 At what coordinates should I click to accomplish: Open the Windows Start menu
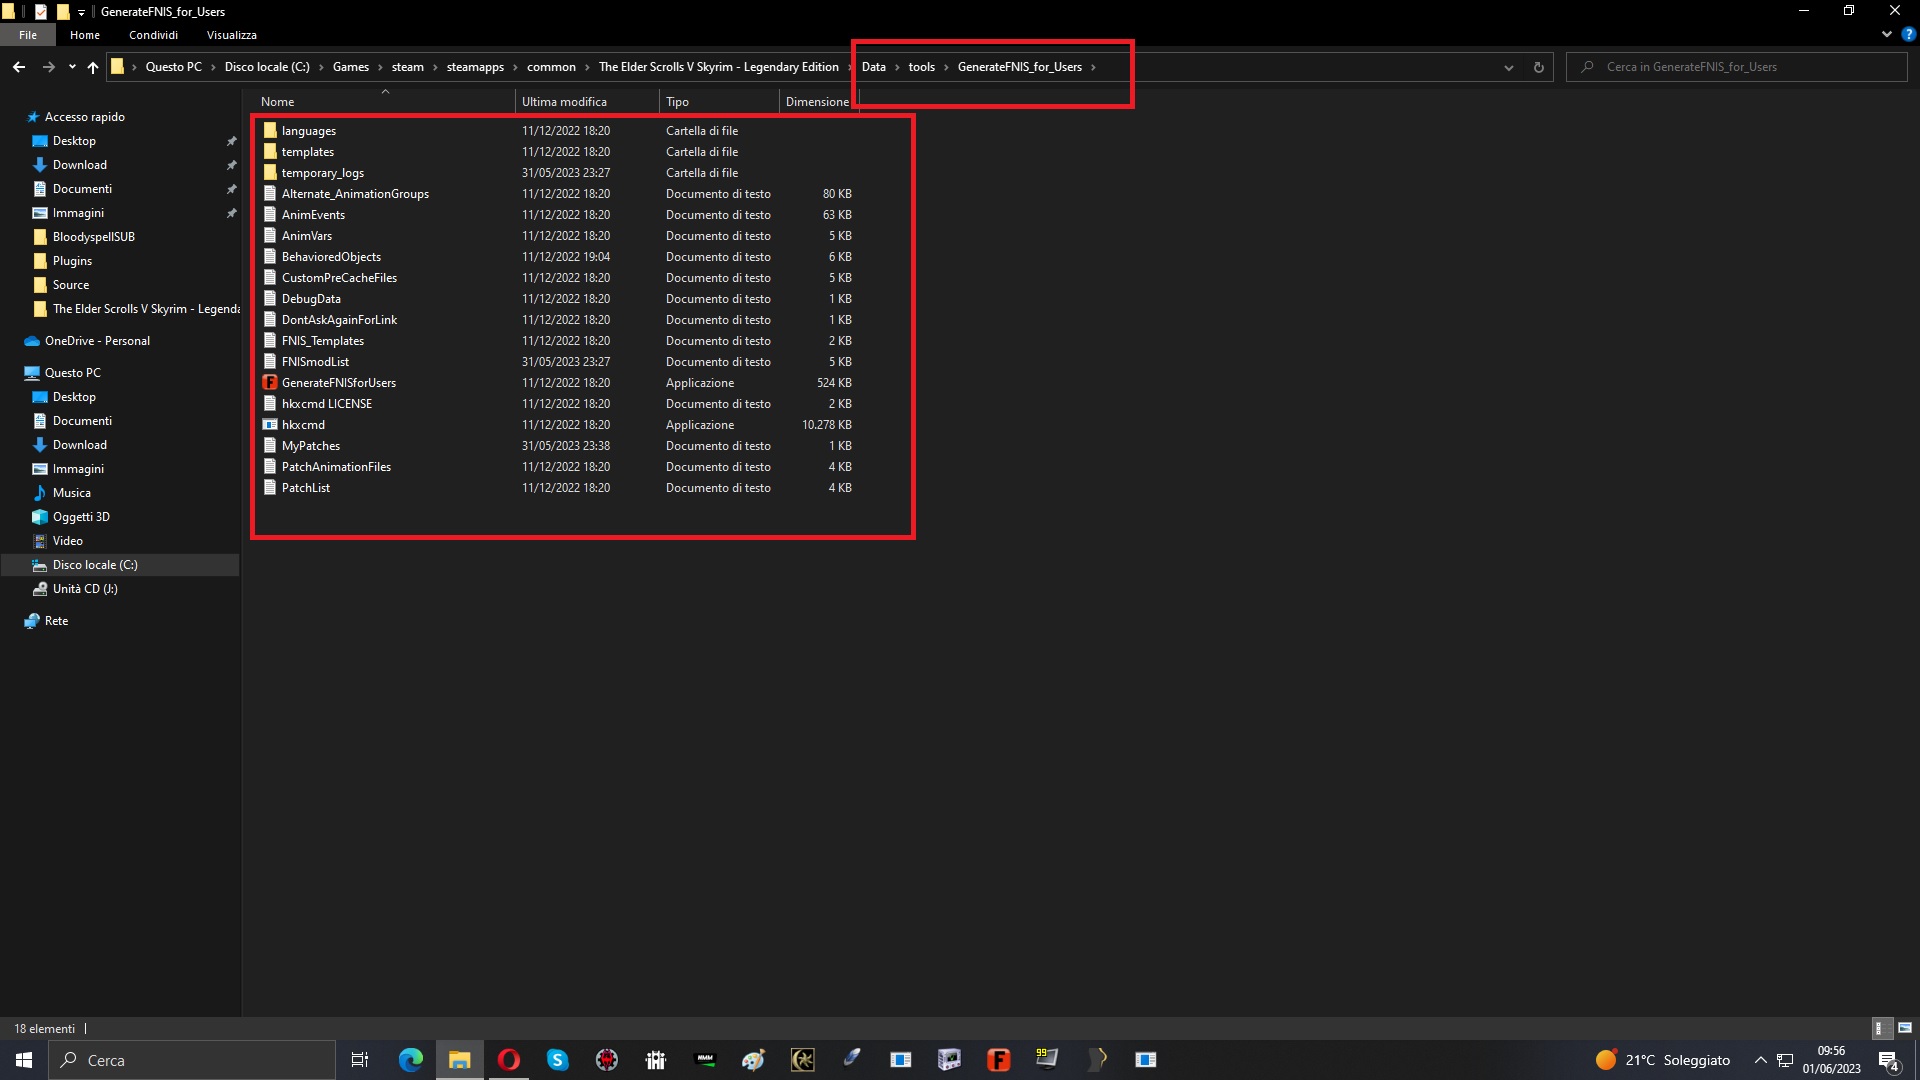(24, 1060)
